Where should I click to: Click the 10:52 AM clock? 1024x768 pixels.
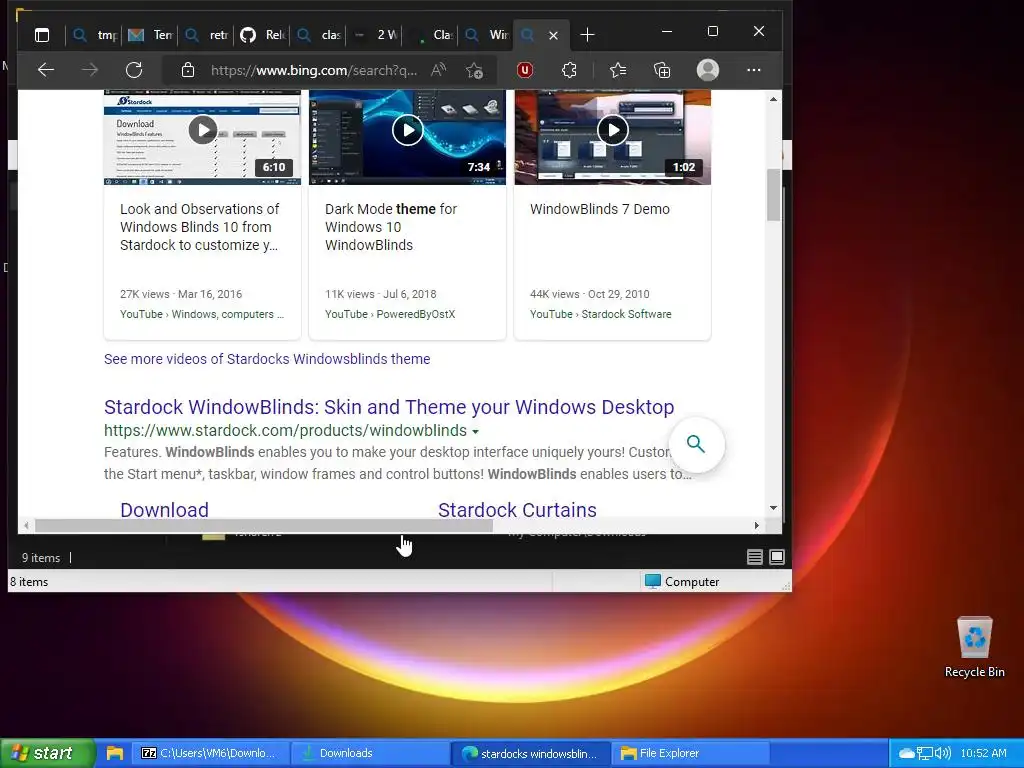984,753
